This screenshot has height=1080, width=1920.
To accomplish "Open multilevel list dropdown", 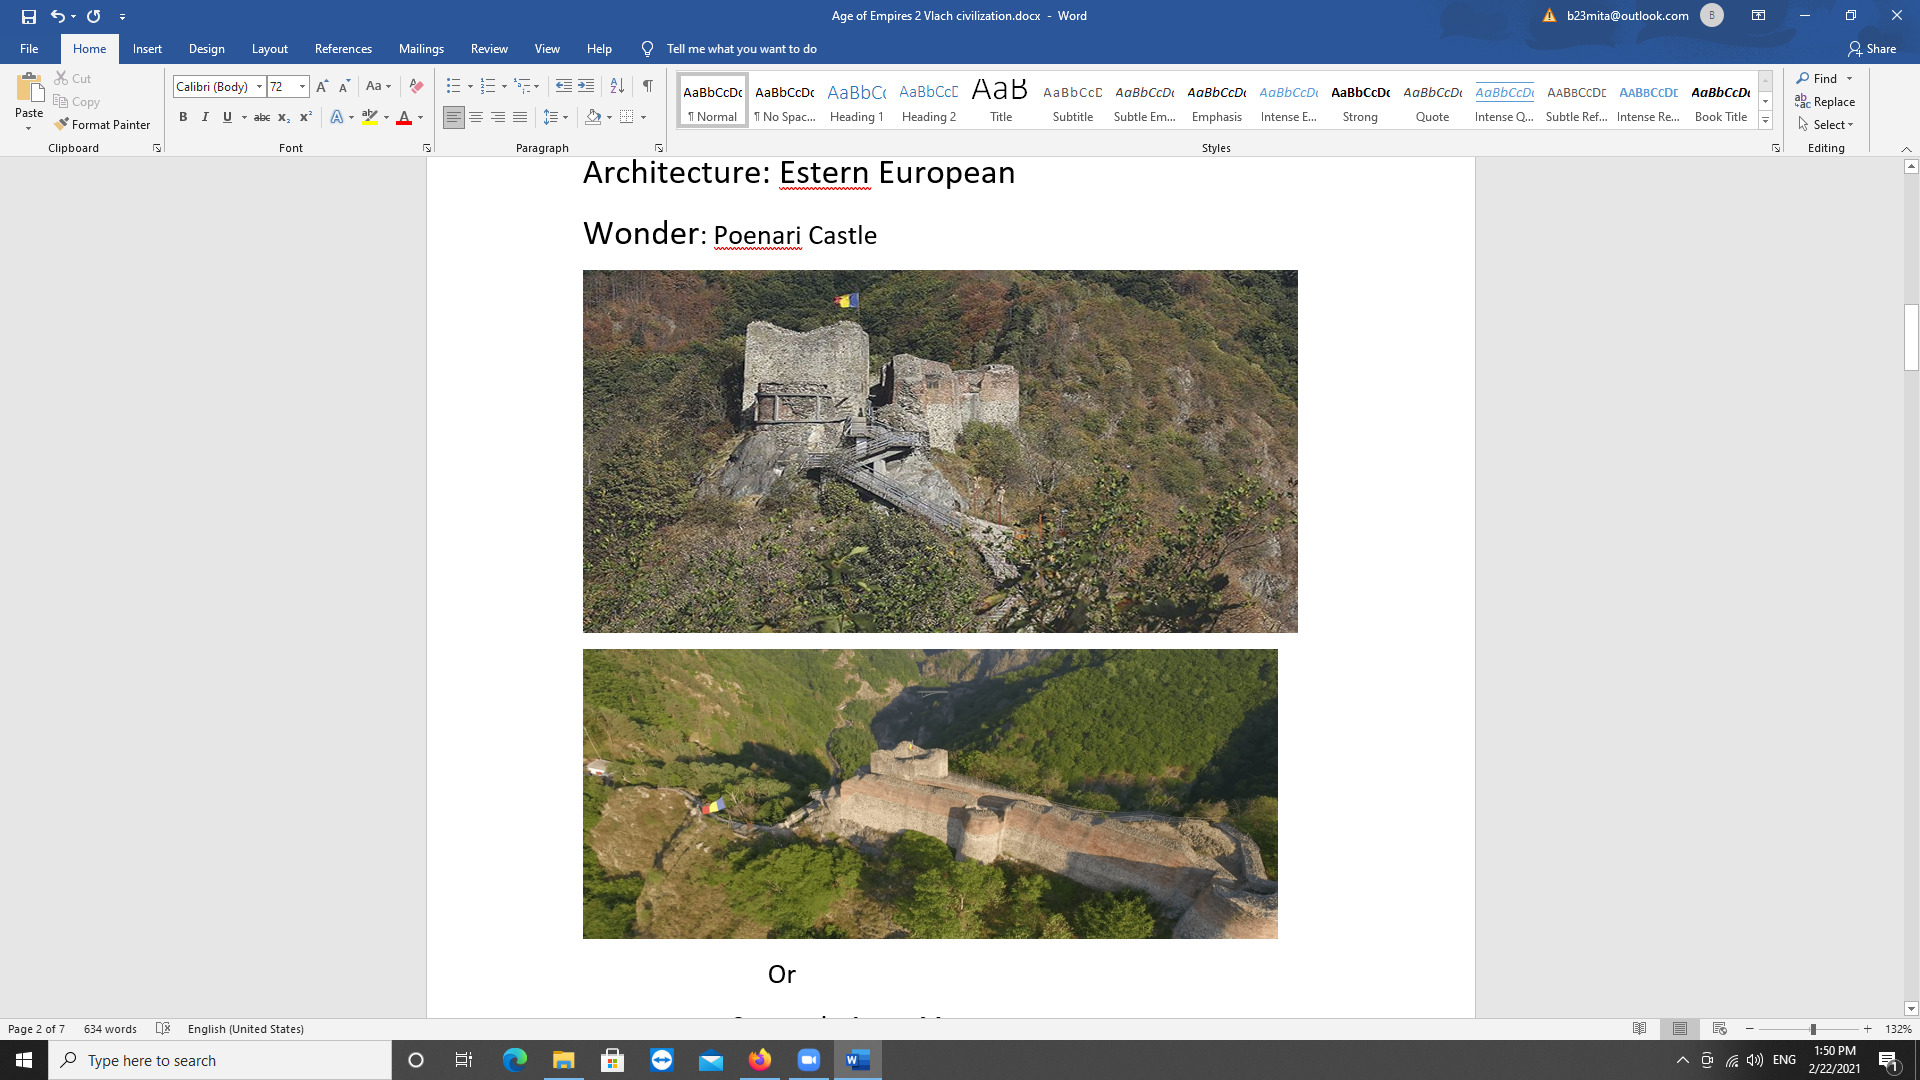I will click(x=526, y=86).
